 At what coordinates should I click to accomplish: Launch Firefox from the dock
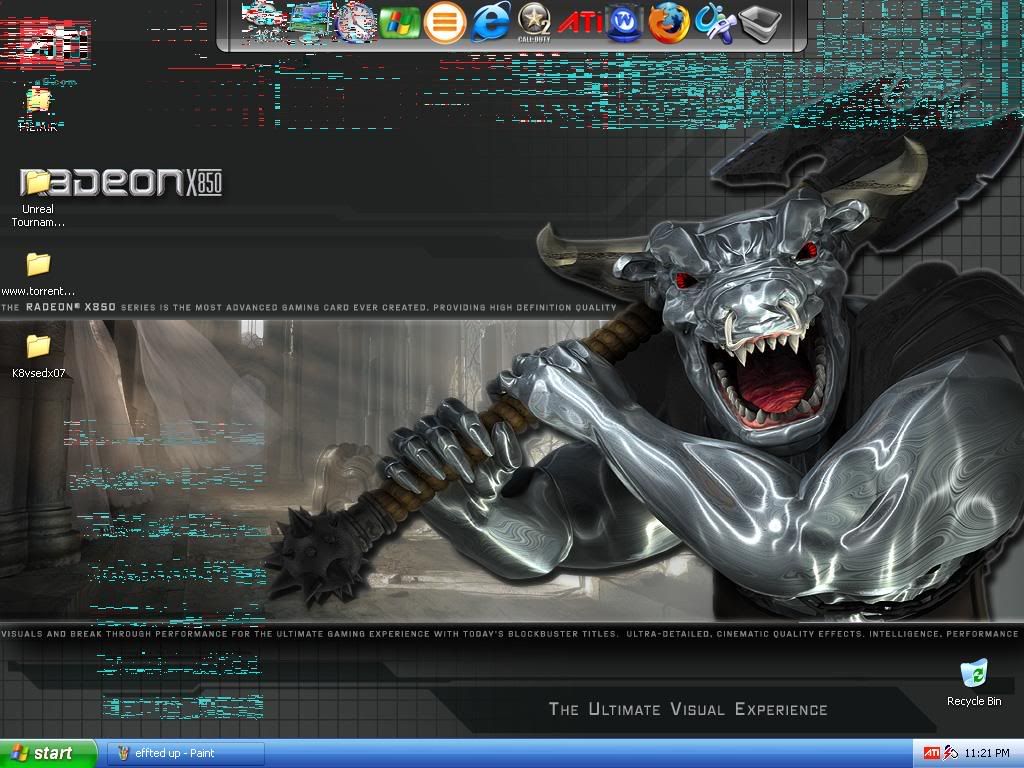(669, 22)
